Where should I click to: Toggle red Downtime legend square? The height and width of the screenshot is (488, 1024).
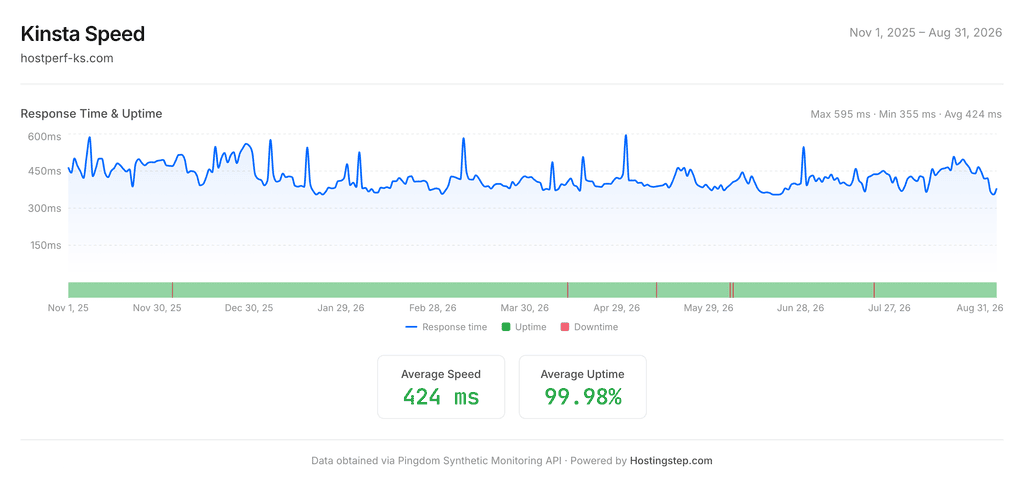pyautogui.click(x=565, y=327)
